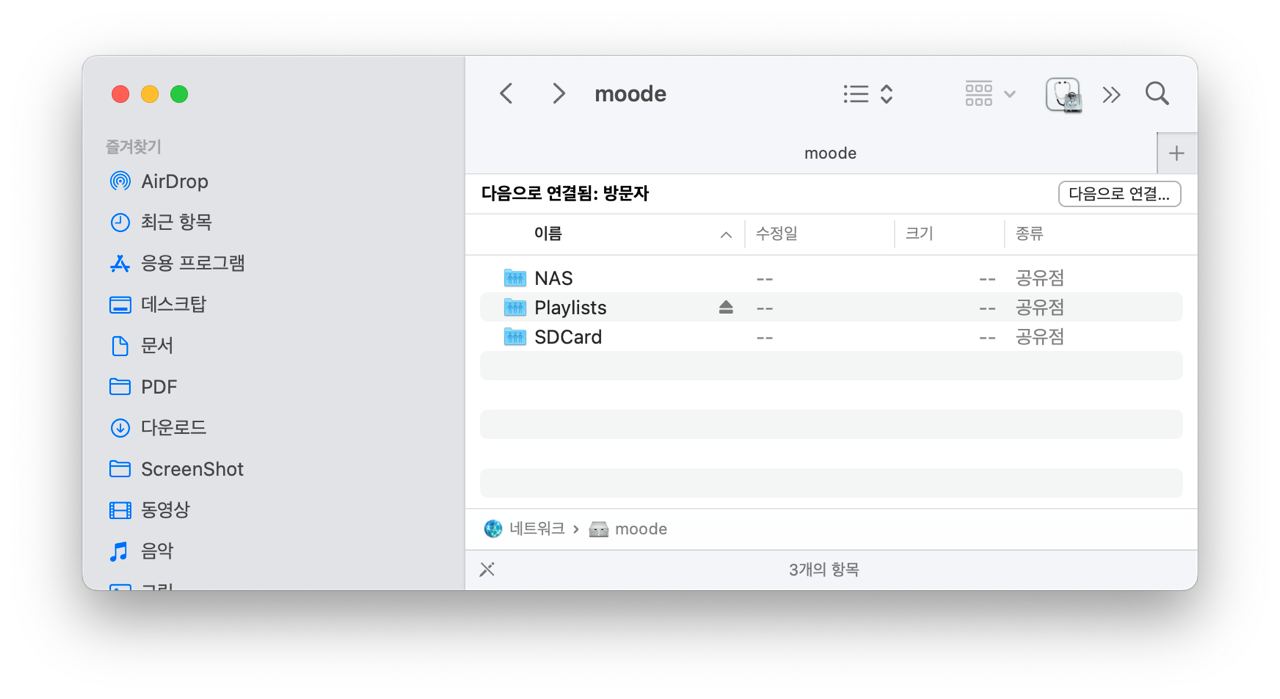
Task: Click the 네트워크 globe icon in path bar
Action: point(491,528)
